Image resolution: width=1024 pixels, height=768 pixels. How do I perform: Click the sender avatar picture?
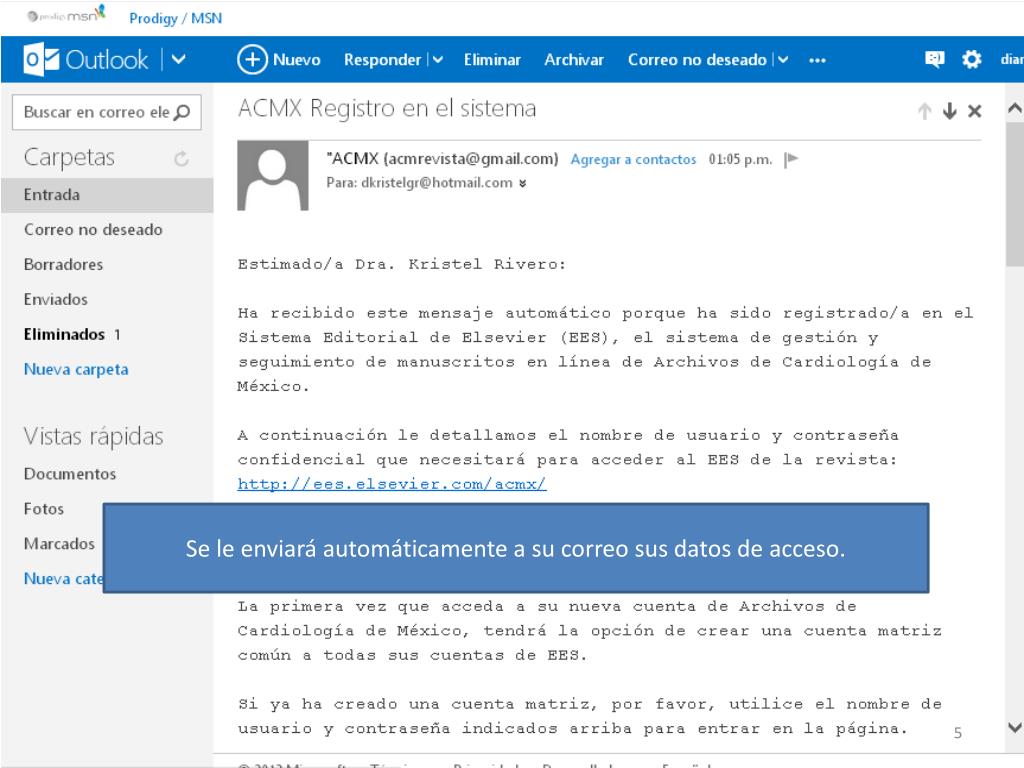272,175
